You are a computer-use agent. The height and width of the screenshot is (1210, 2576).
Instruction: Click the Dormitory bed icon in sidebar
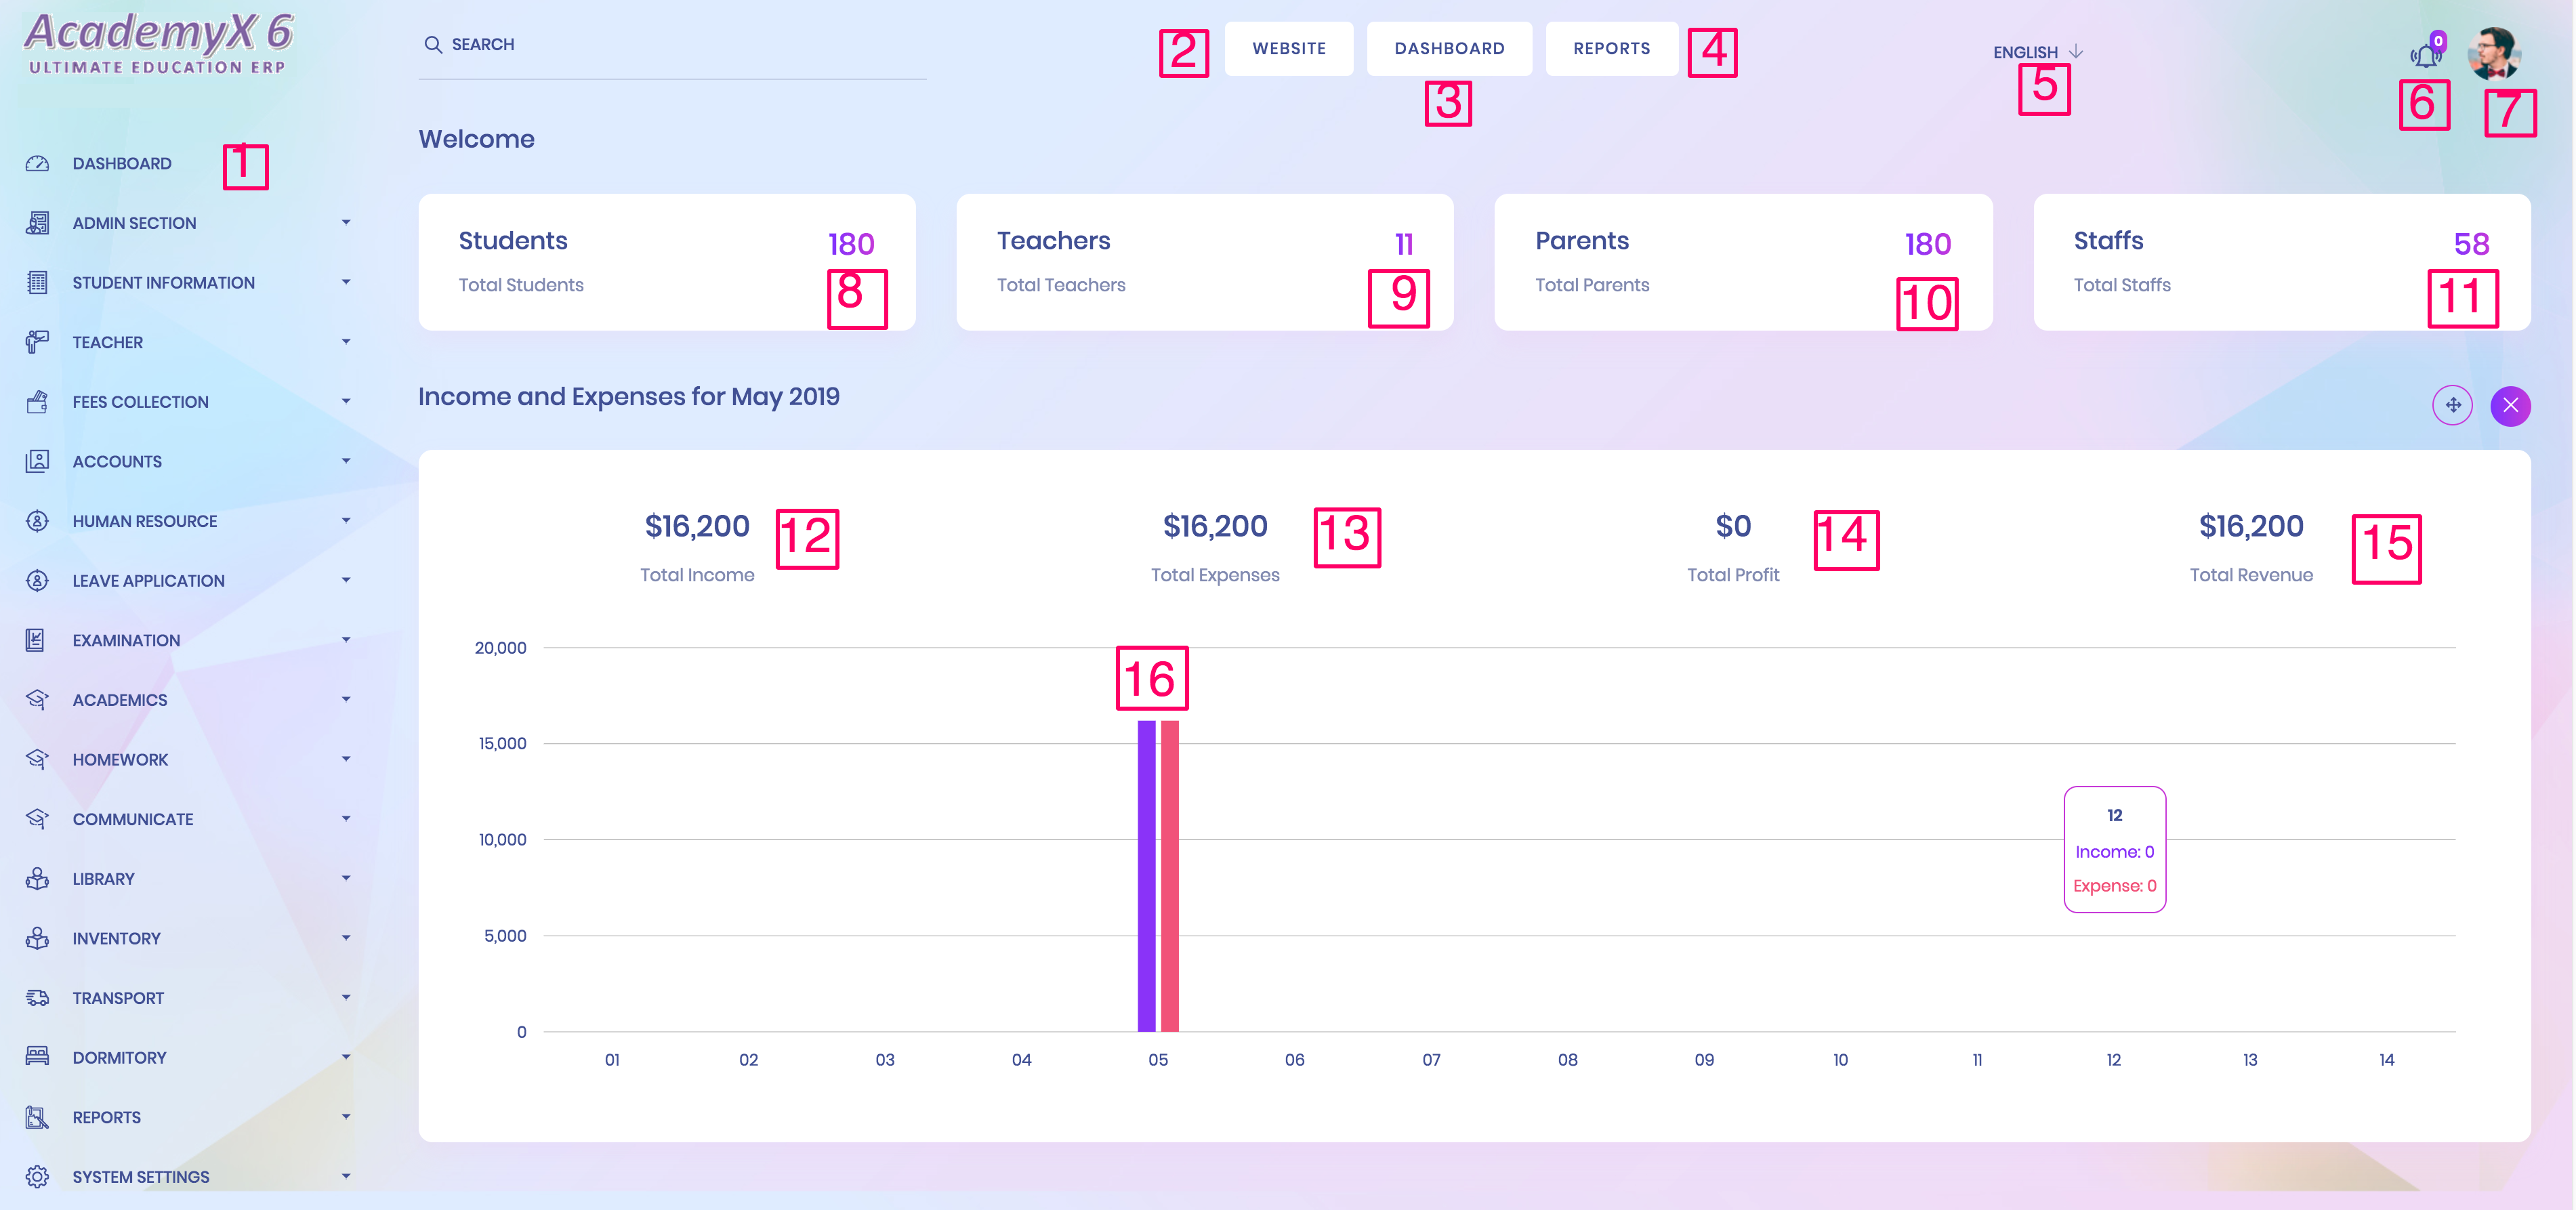37,1057
